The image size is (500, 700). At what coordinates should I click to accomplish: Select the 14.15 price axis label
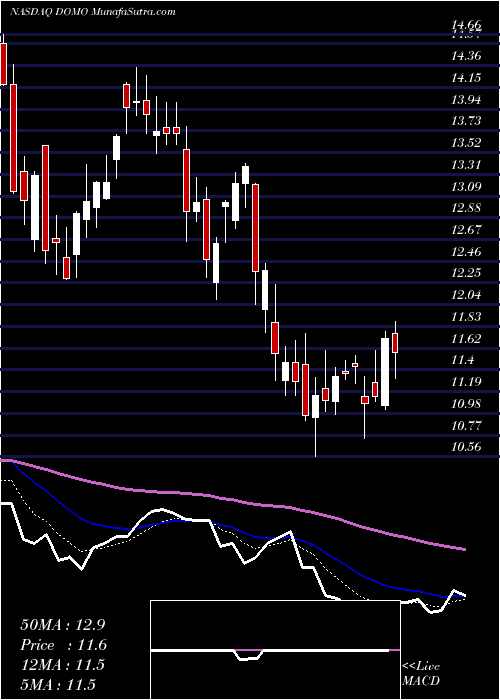[x=467, y=78]
